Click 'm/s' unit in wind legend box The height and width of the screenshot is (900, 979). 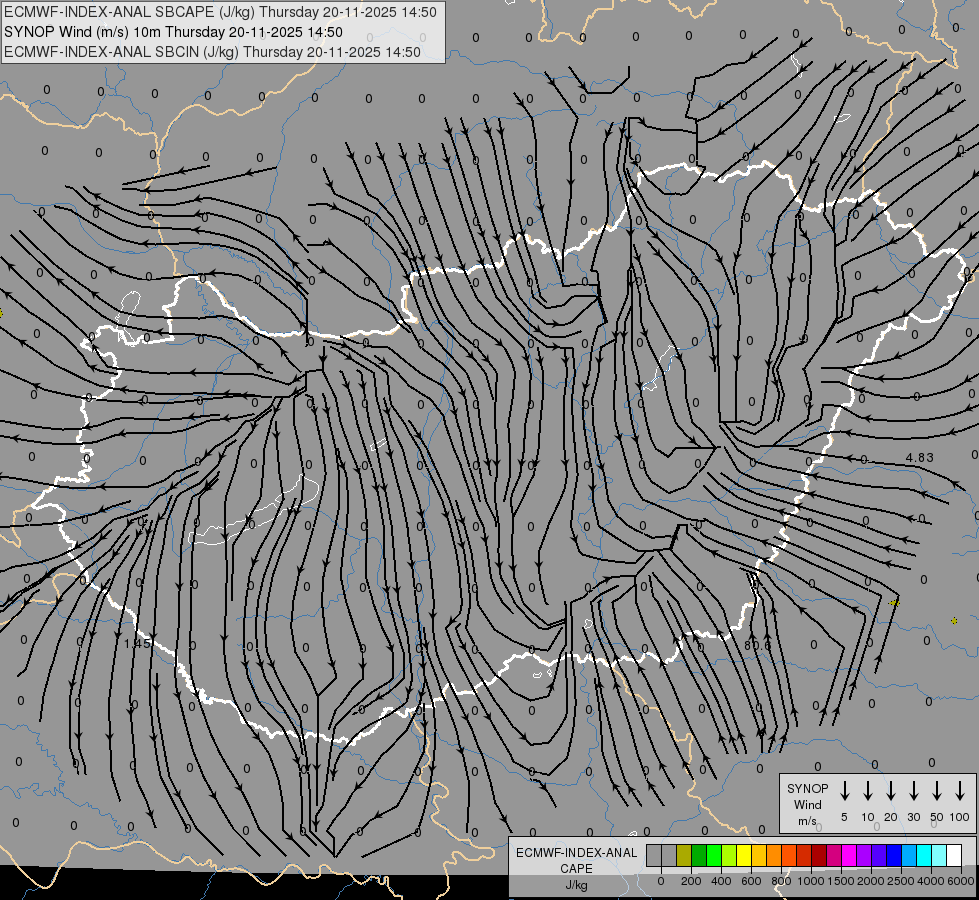click(x=807, y=821)
